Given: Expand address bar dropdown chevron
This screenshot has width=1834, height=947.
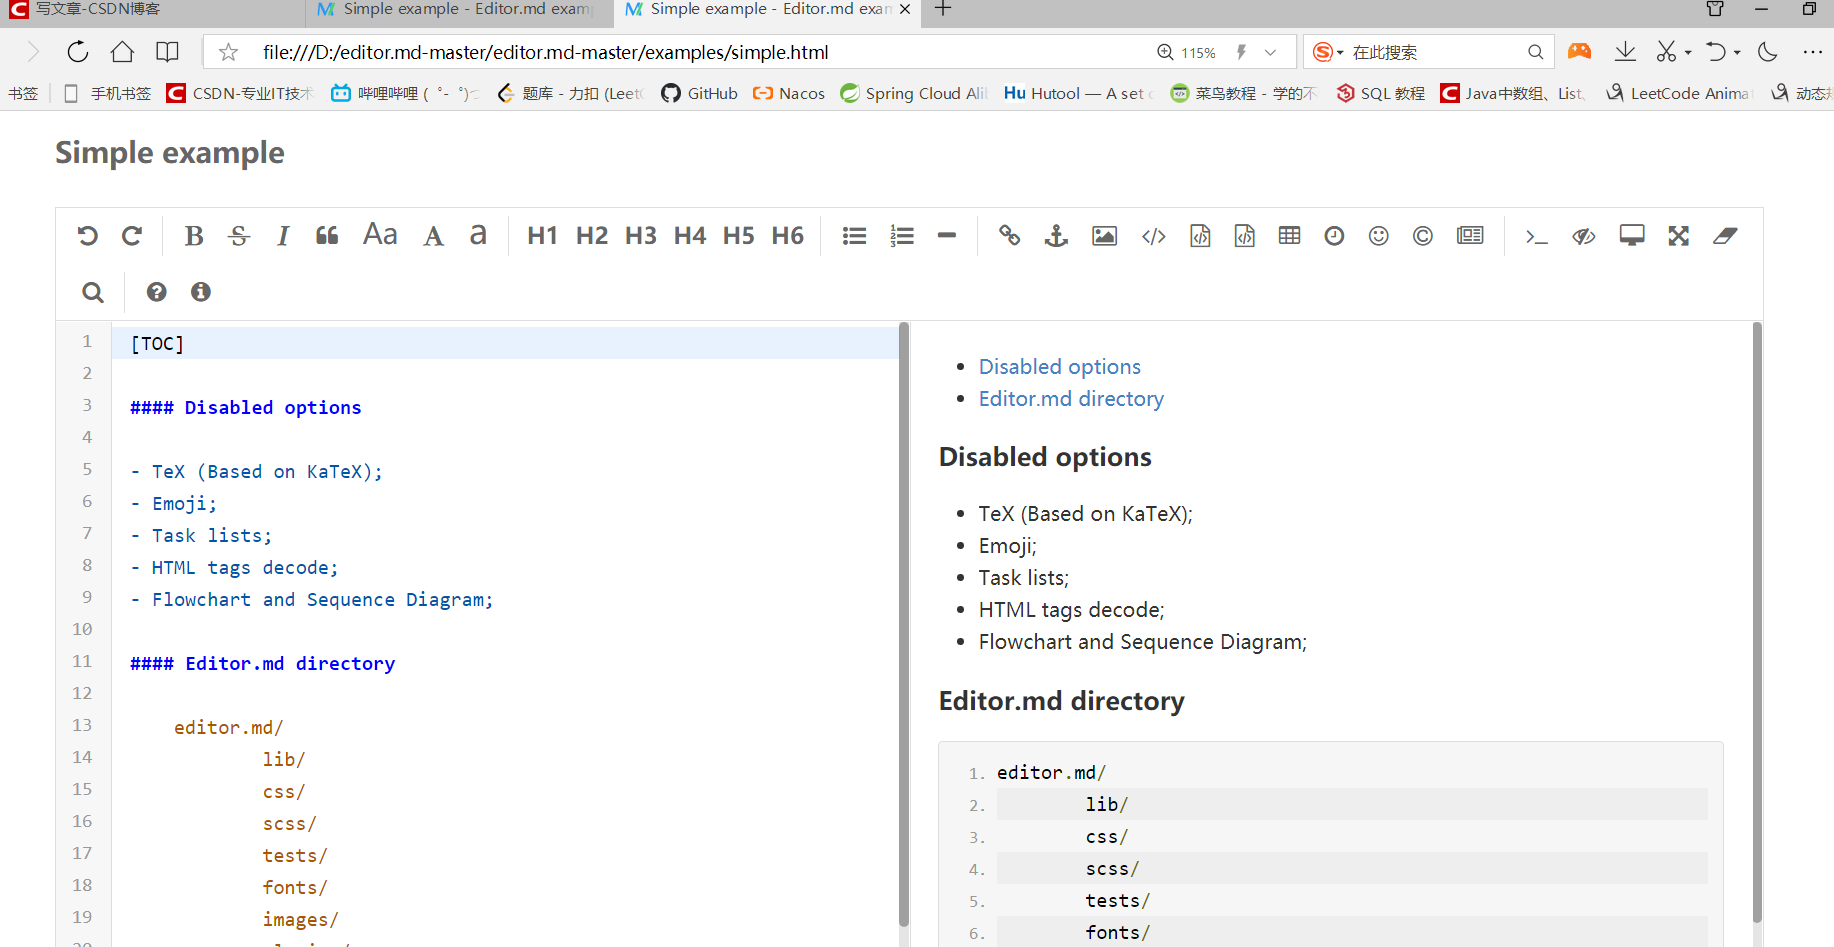Looking at the screenshot, I should [1270, 52].
